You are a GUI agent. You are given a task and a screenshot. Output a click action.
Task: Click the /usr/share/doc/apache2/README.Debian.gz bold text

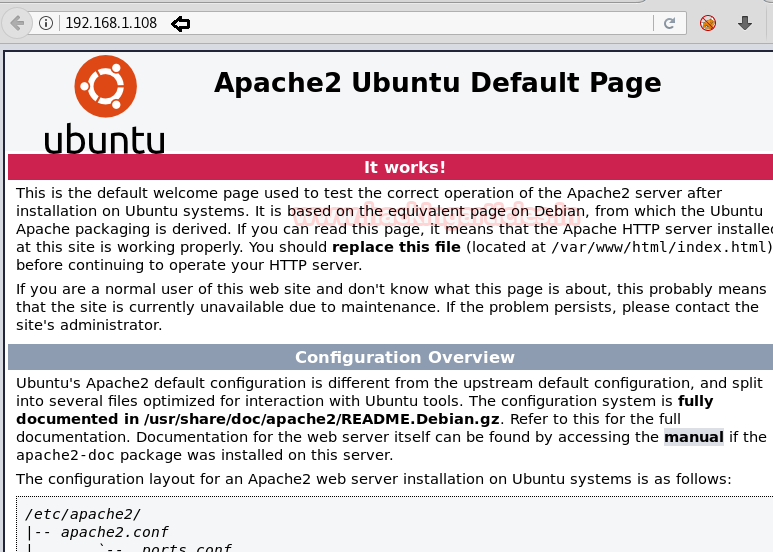321,419
